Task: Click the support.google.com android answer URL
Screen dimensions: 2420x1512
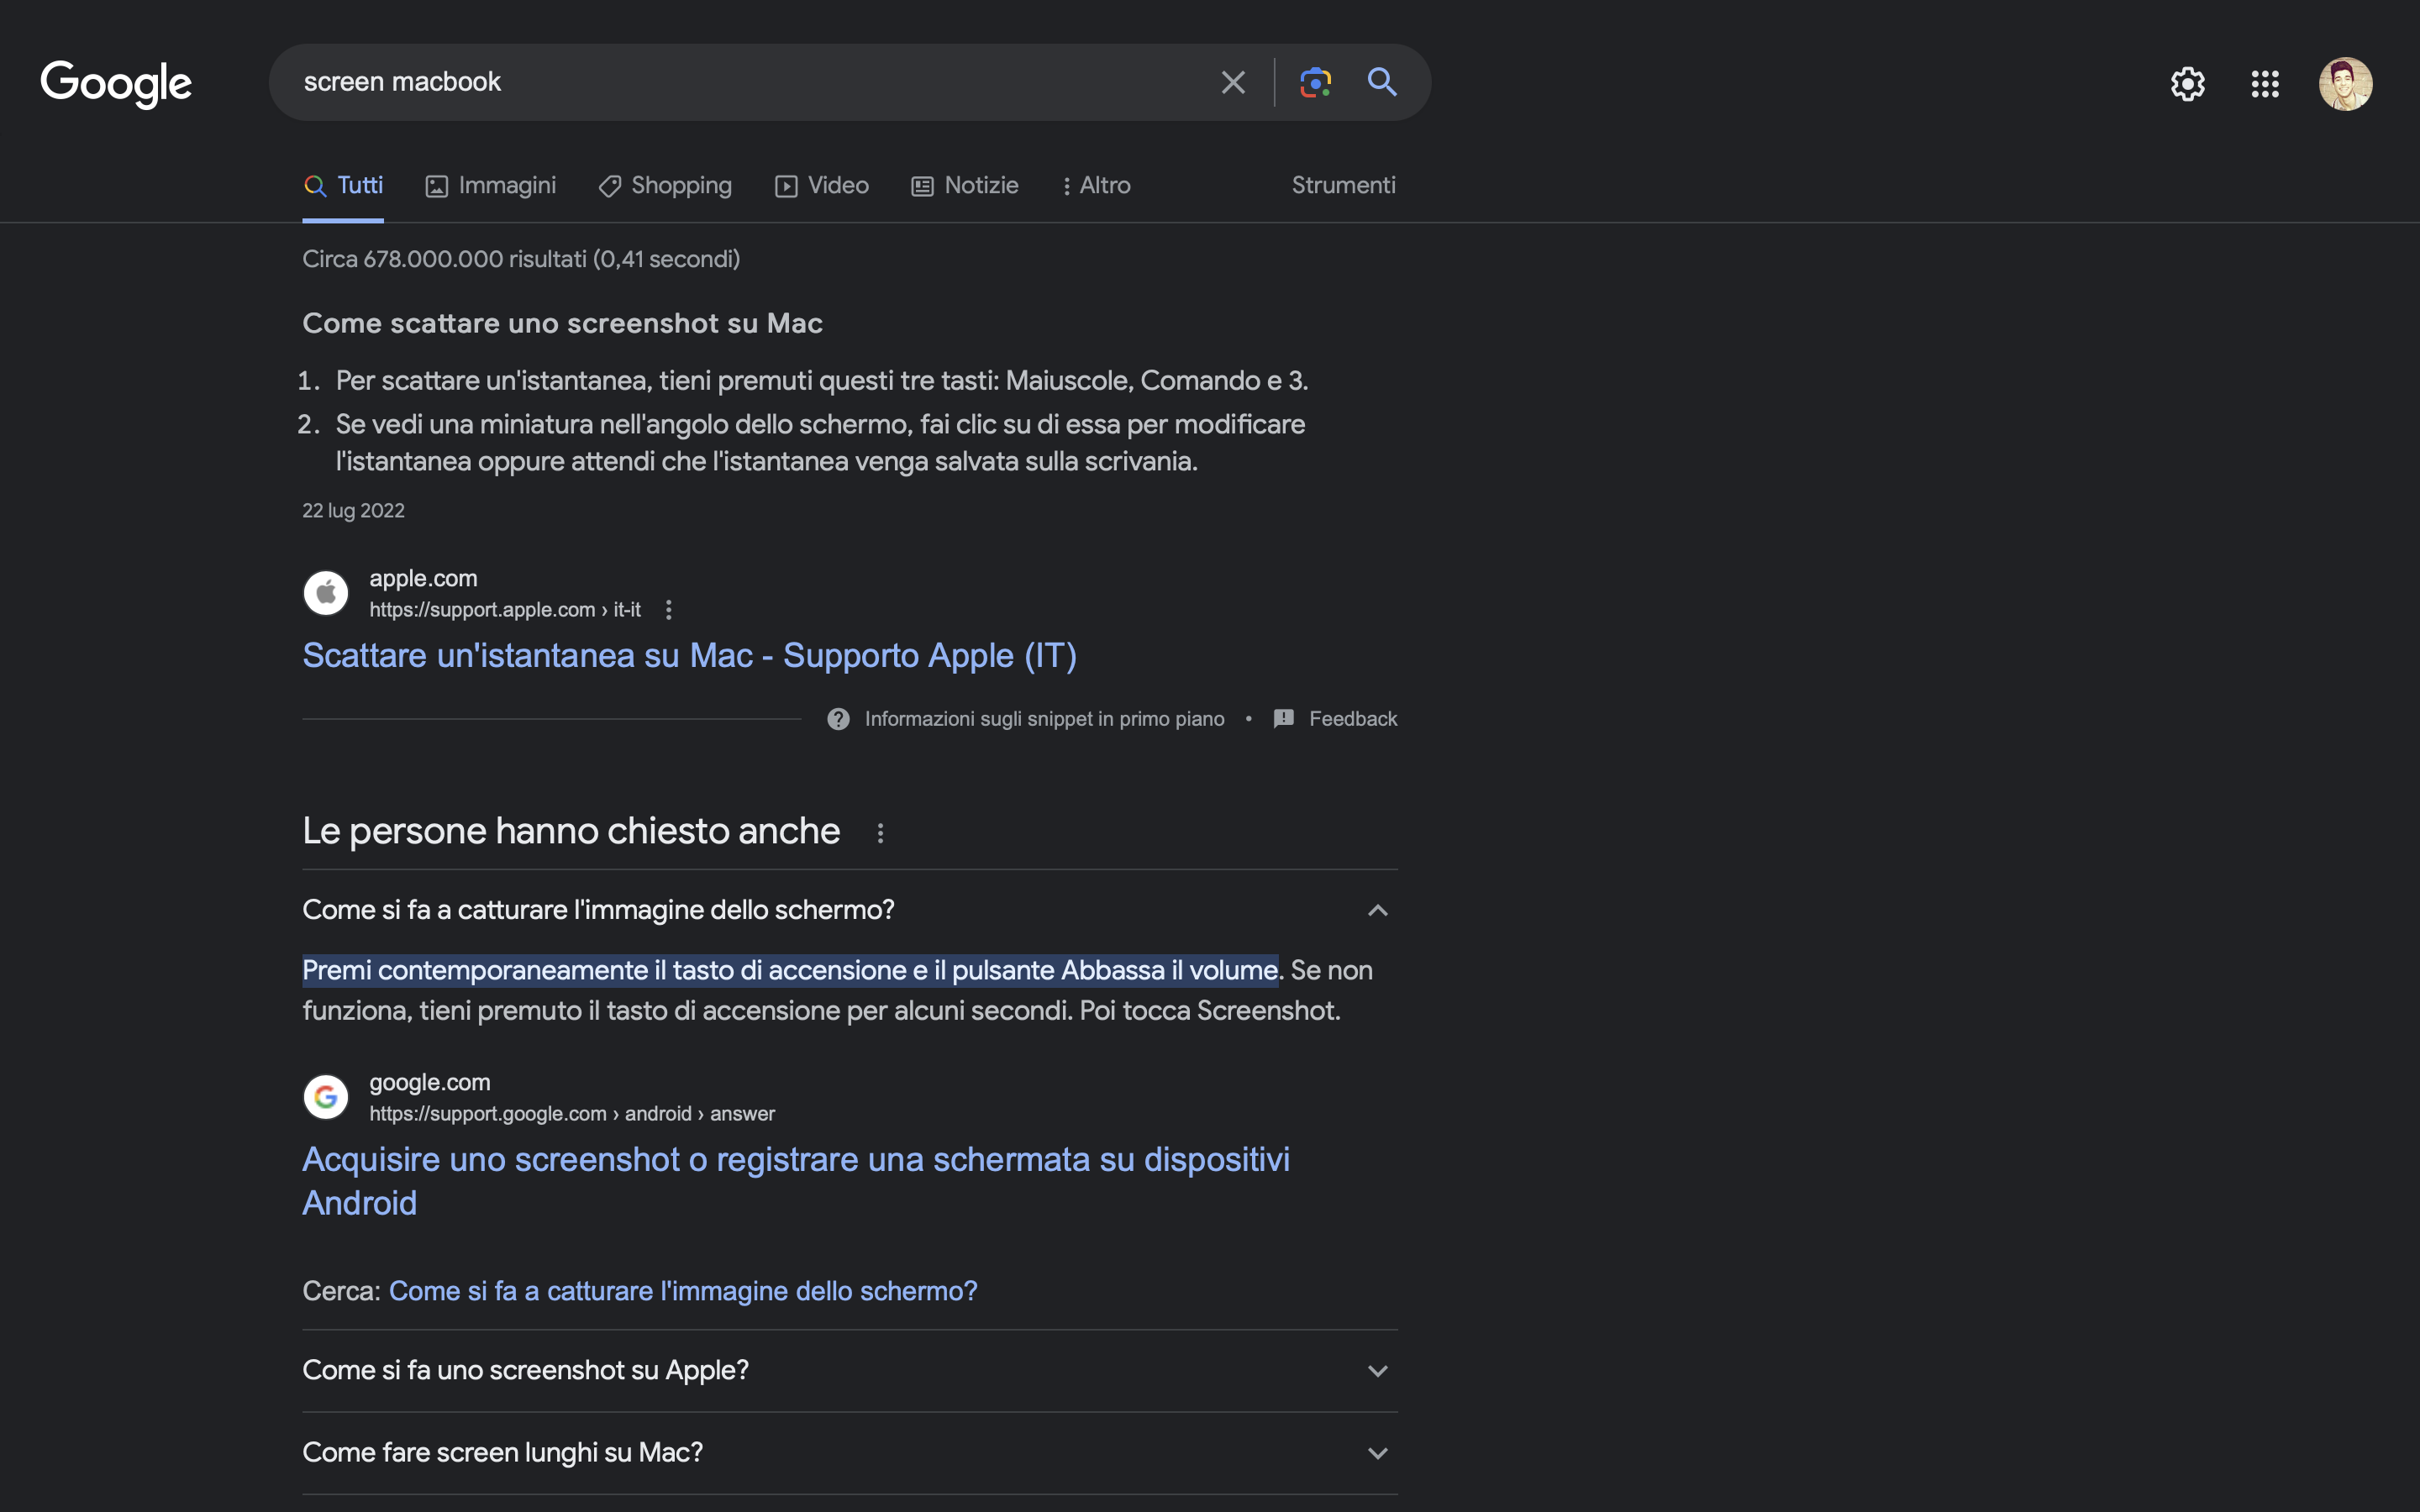Action: (x=572, y=1113)
